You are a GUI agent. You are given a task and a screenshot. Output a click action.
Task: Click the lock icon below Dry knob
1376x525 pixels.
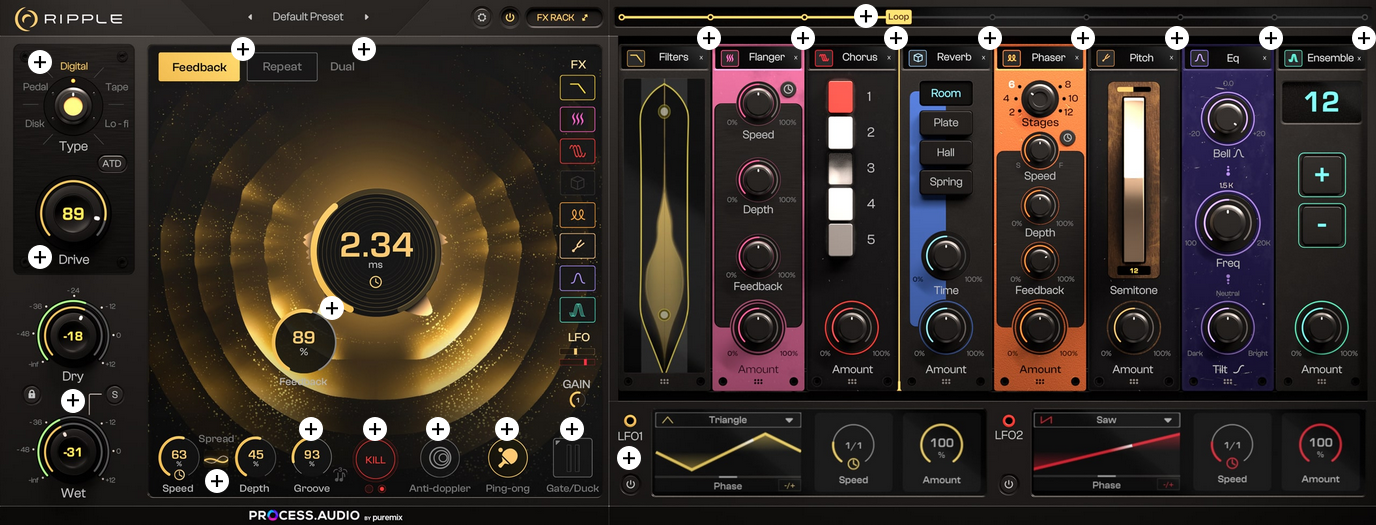tap(30, 394)
